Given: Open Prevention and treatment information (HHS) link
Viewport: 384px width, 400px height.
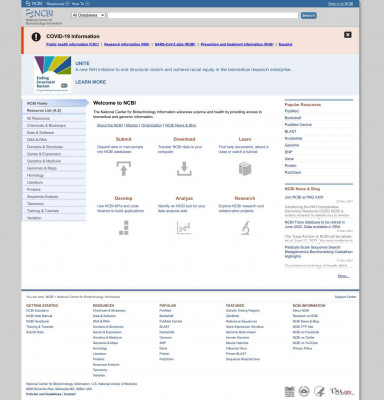Looking at the screenshot, I should coord(237,44).
